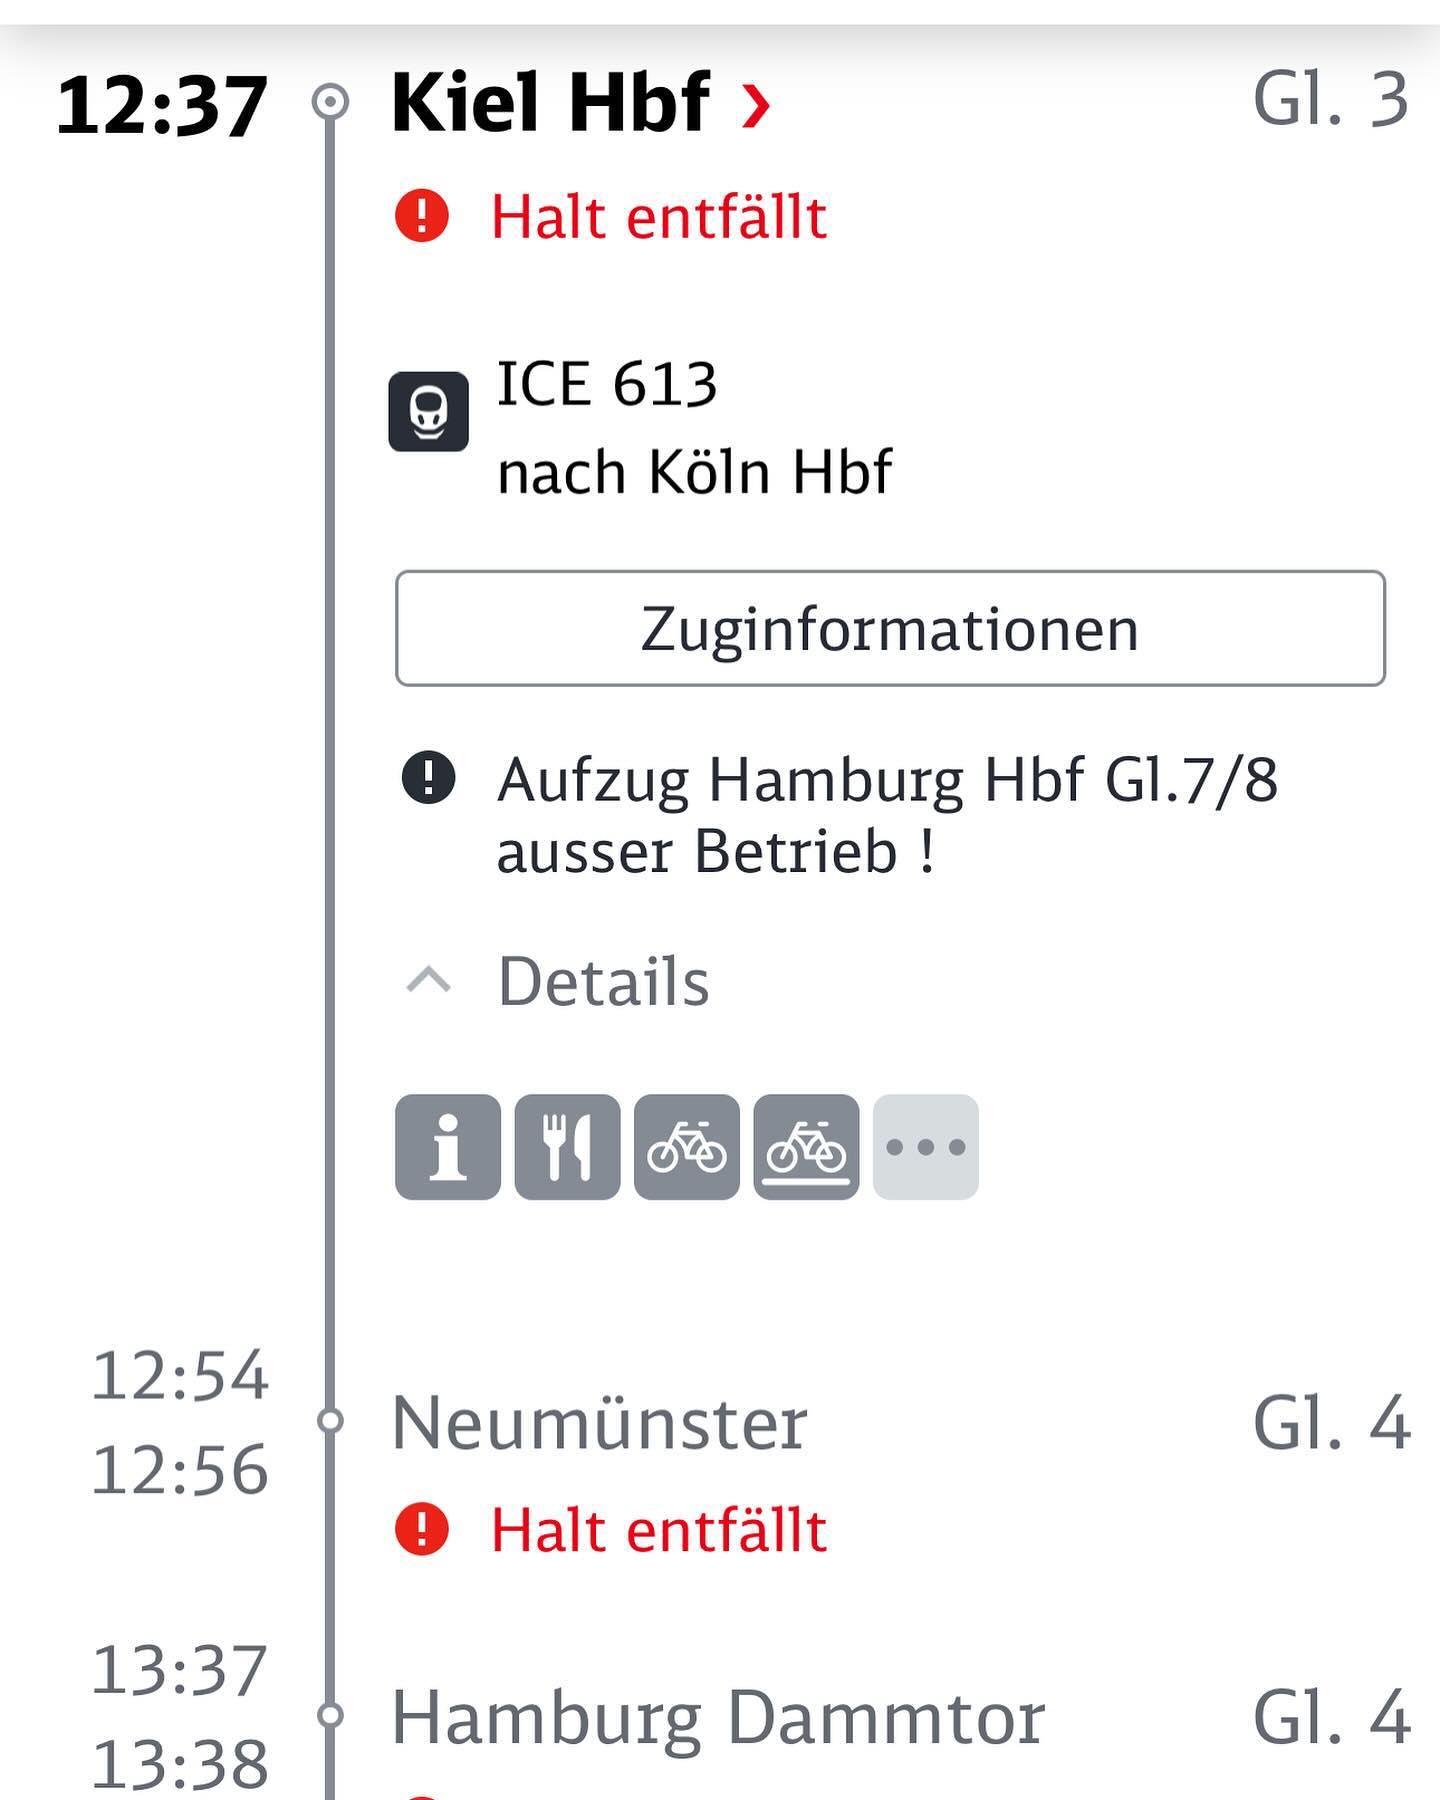Tap black alert icon for elevator notice

click(429, 777)
